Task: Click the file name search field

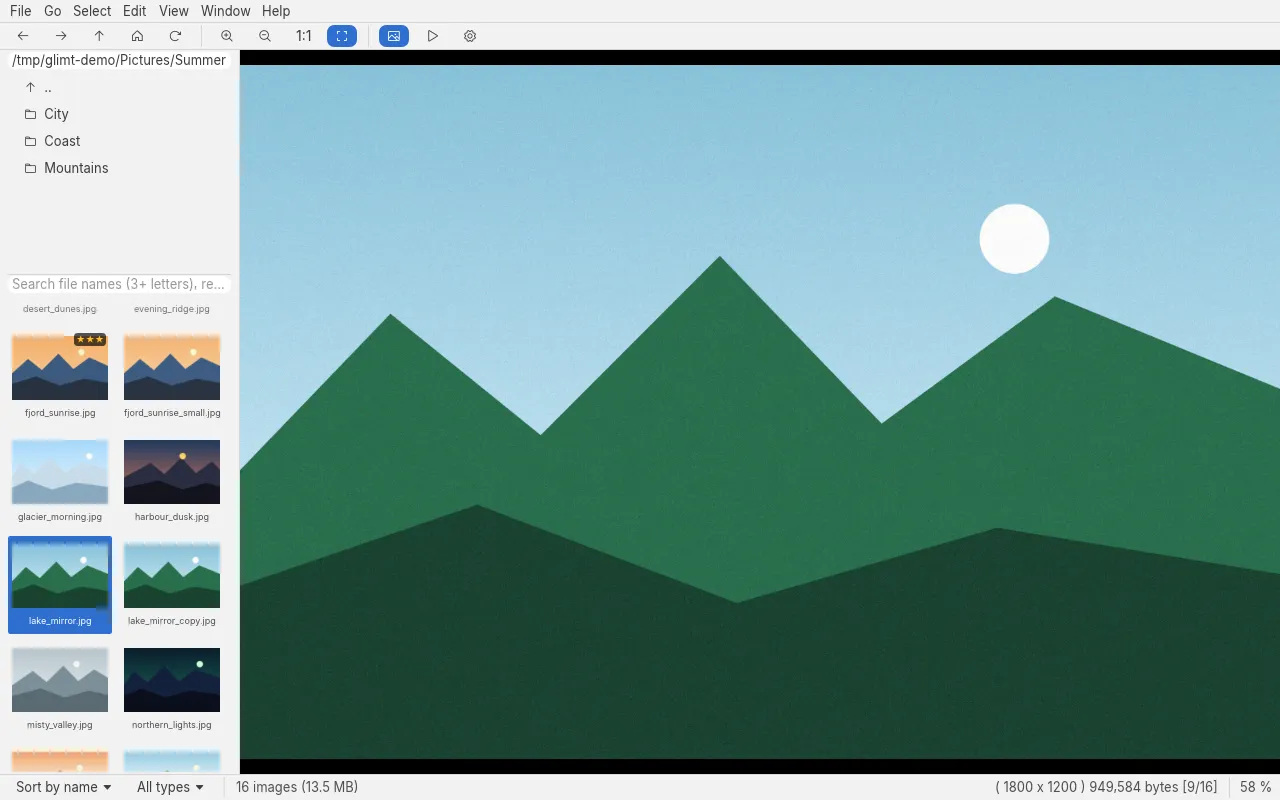Action: click(x=119, y=284)
